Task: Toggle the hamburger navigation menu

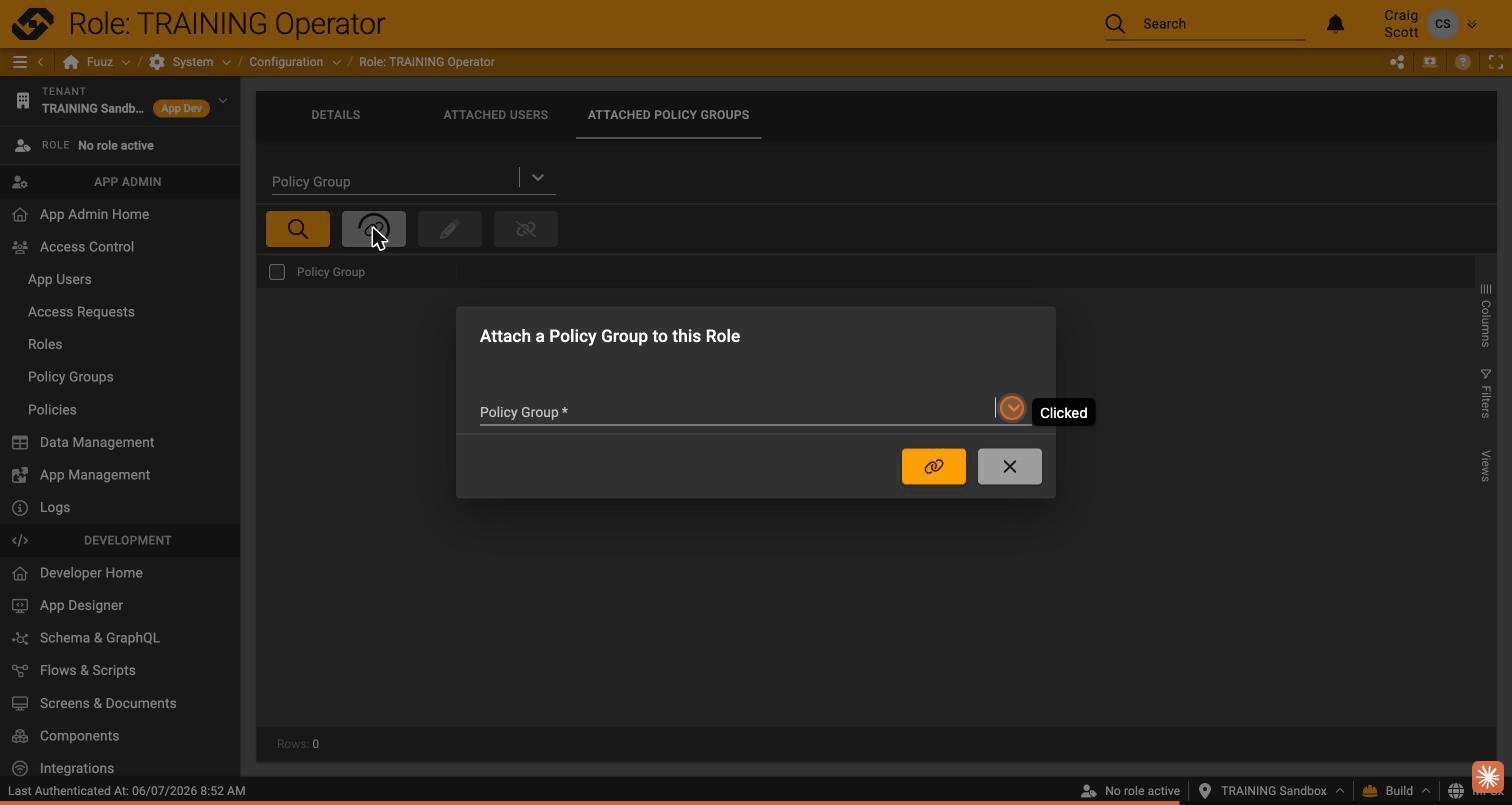Action: coord(19,62)
